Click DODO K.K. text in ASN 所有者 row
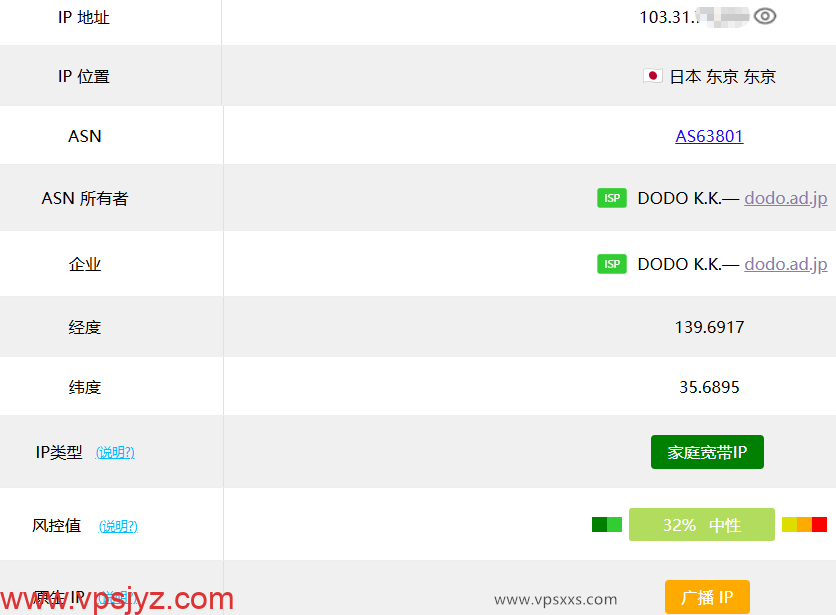The image size is (836, 615). coord(679,198)
